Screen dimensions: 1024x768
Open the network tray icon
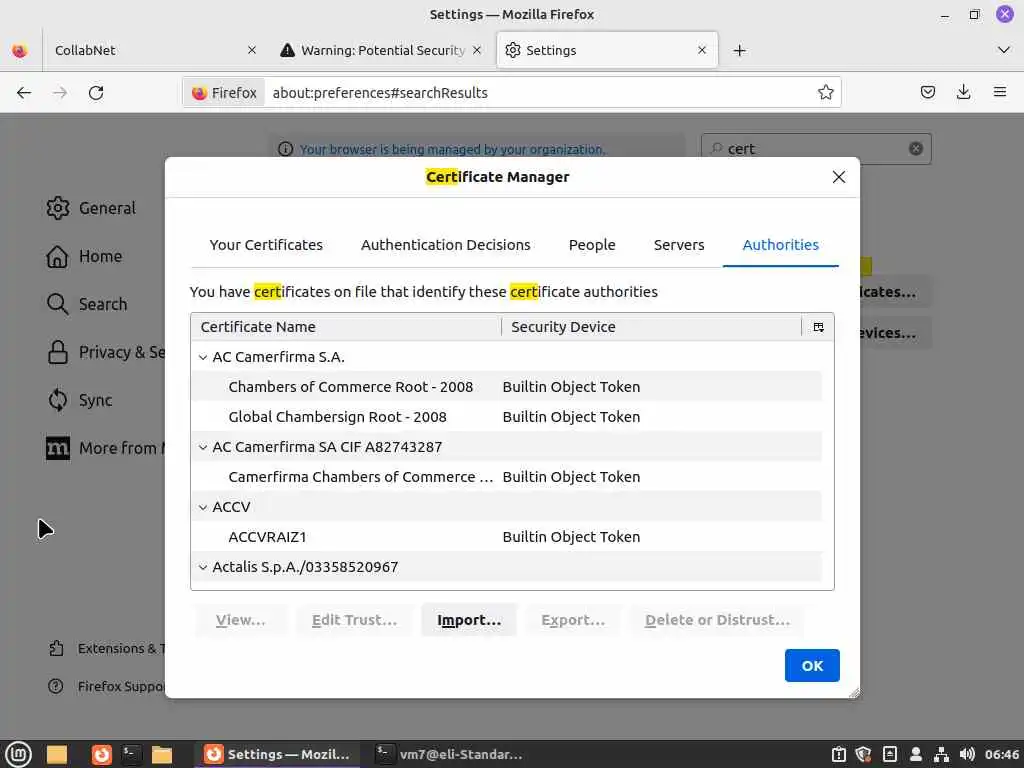coord(941,754)
